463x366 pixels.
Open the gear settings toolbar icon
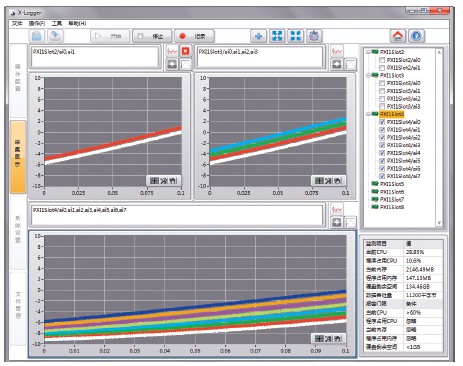(x=314, y=36)
